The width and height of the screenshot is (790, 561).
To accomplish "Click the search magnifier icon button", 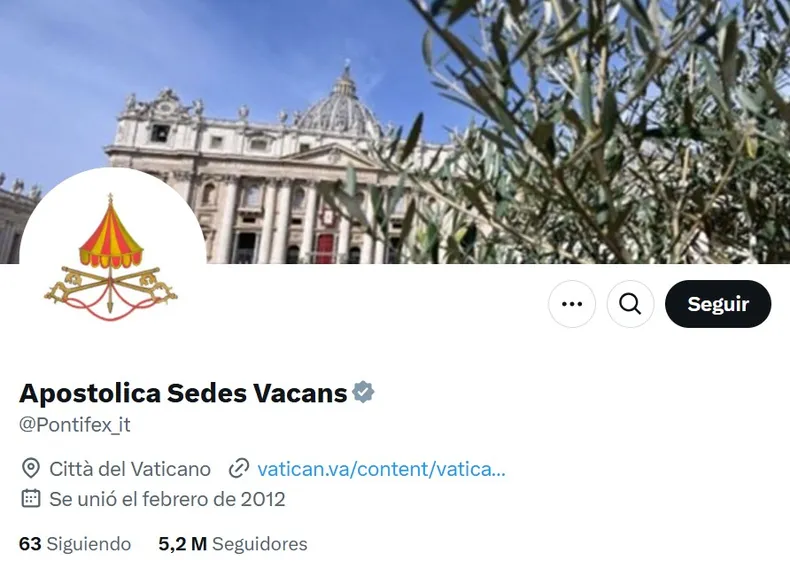I will pyautogui.click(x=630, y=304).
